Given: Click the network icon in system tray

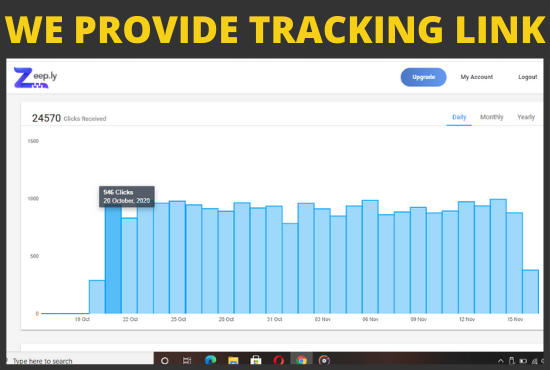Looking at the screenshot, I should pyautogui.click(x=534, y=361).
